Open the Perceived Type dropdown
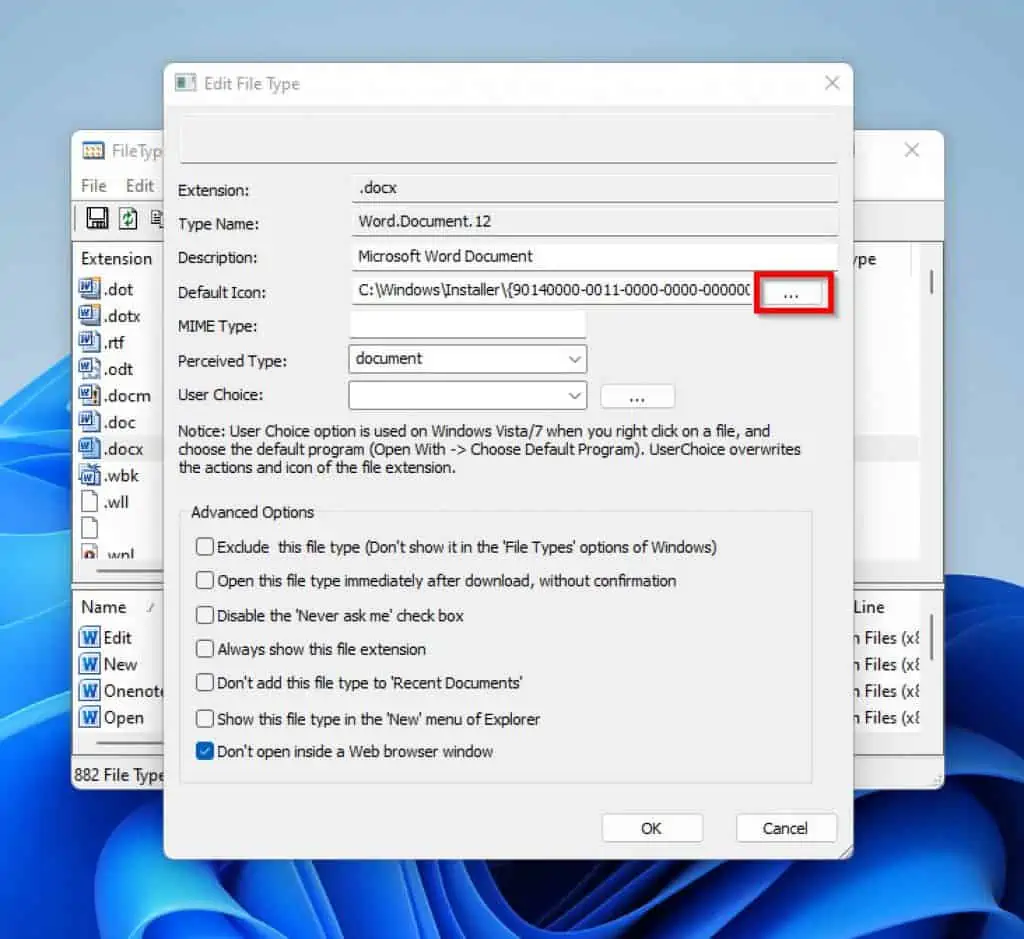This screenshot has height=939, width=1024. [575, 359]
